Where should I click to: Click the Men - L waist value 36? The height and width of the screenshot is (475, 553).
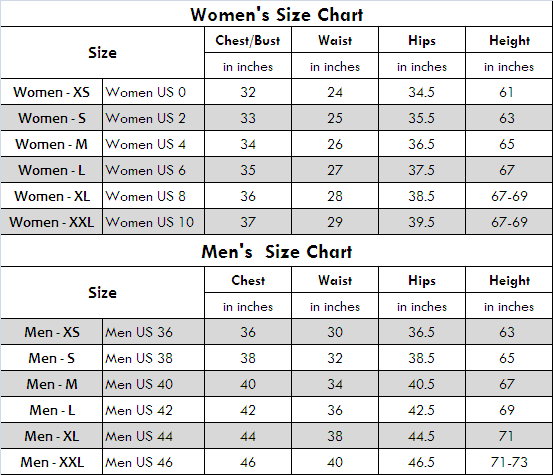(335, 410)
